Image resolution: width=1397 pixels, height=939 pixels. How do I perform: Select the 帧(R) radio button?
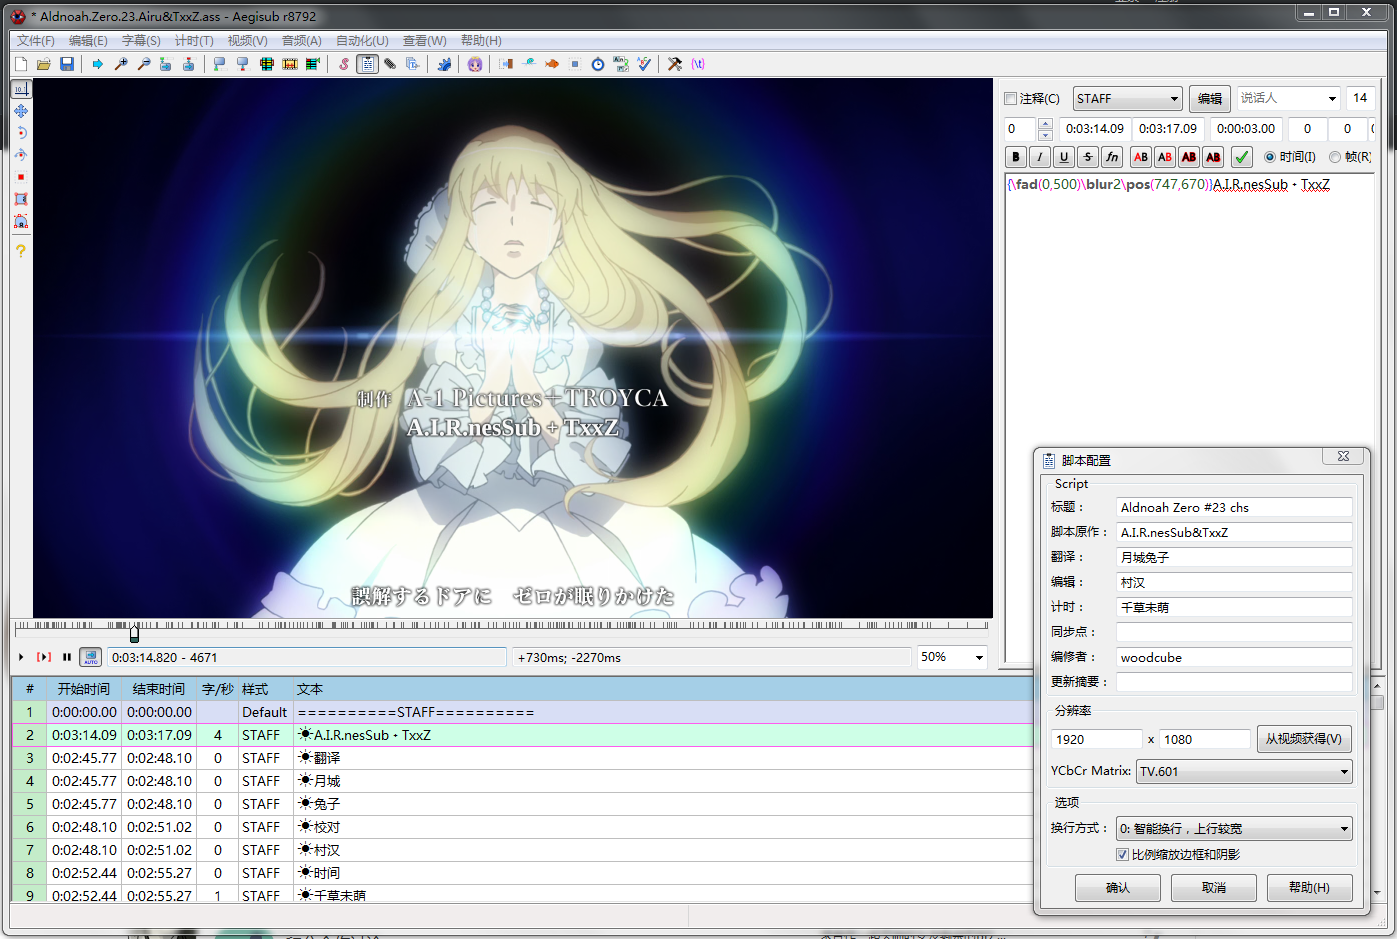pos(1335,157)
